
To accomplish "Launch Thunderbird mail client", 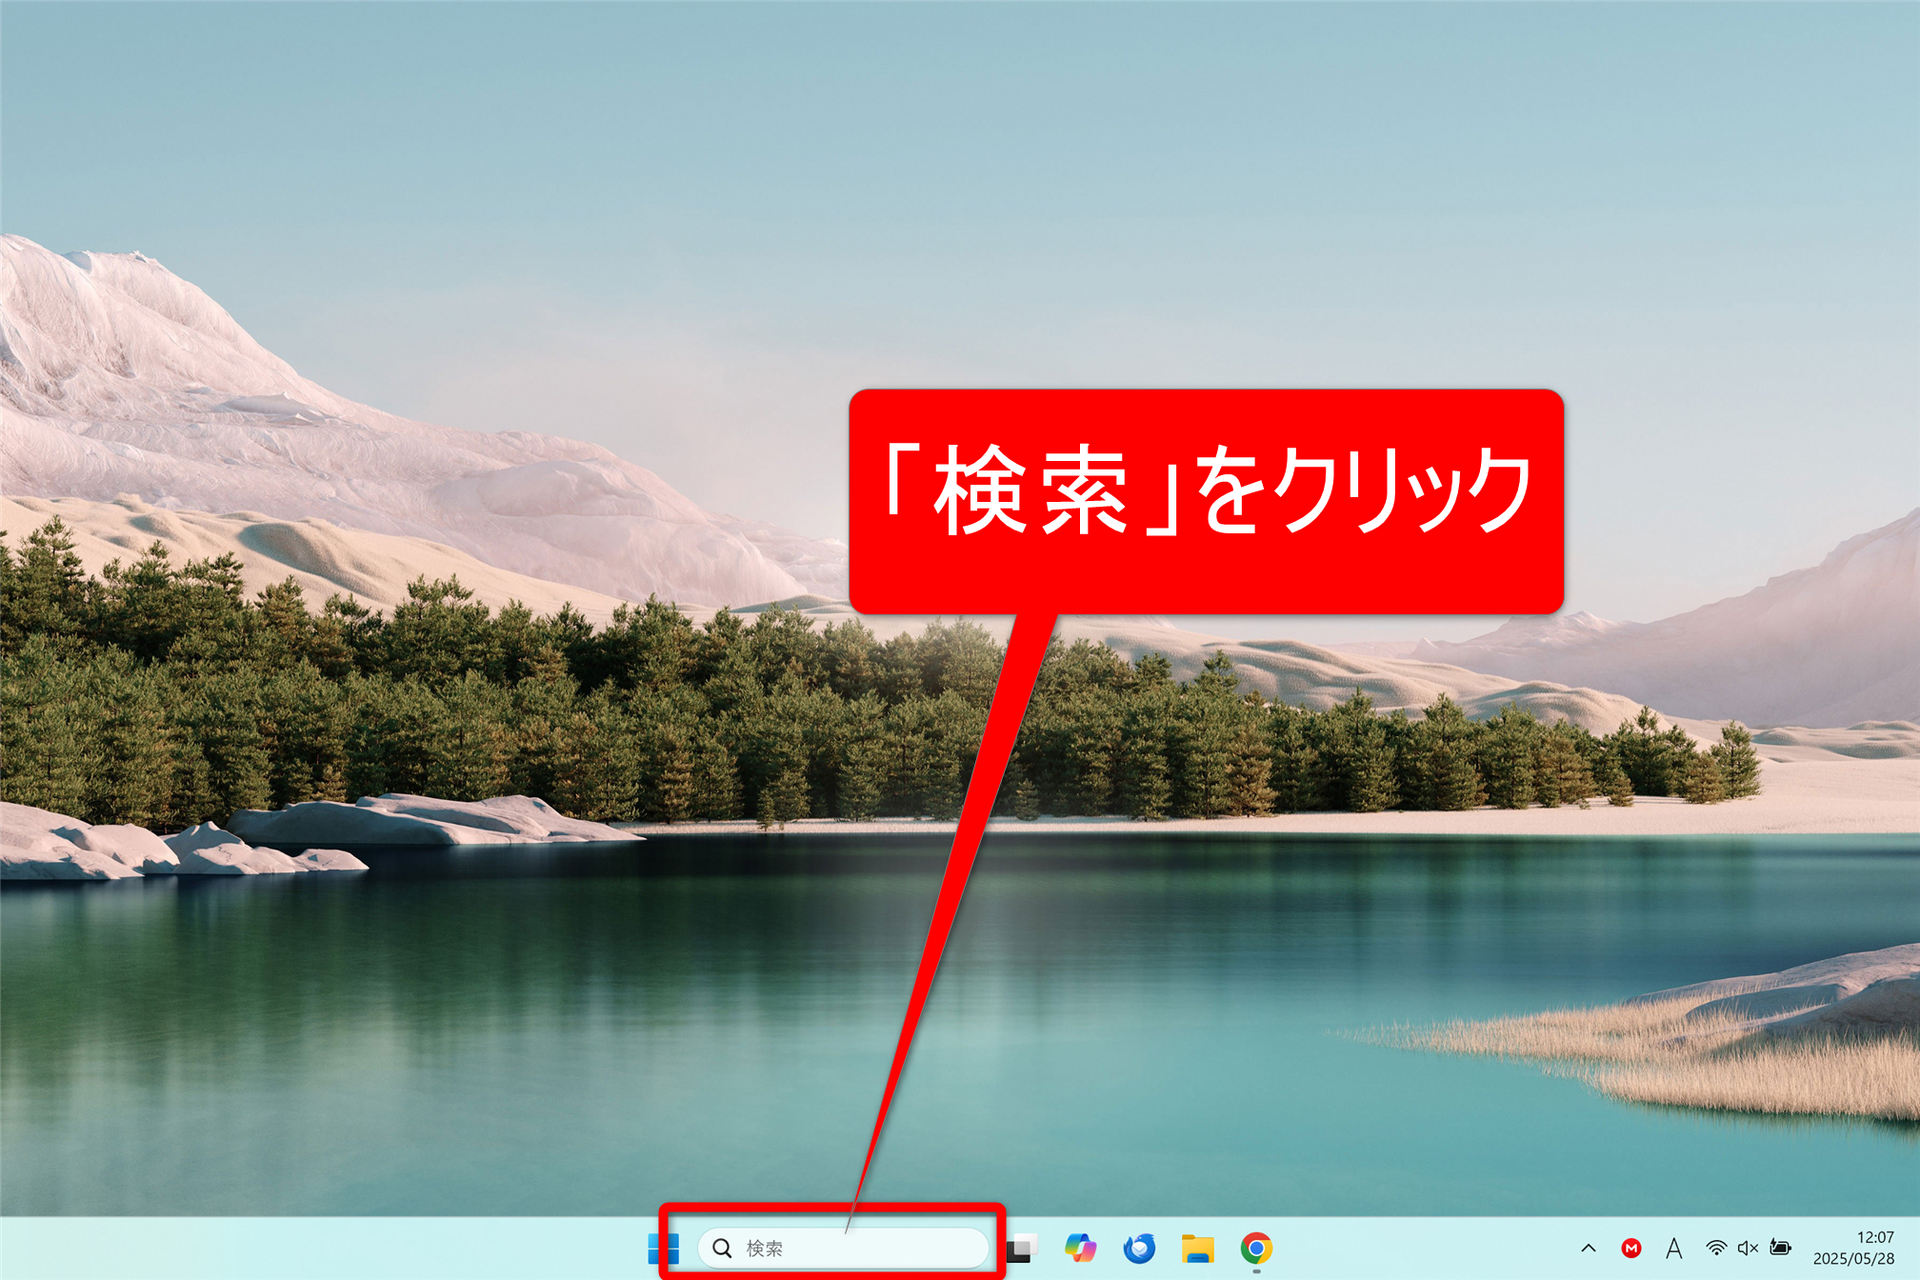I will tap(1138, 1248).
